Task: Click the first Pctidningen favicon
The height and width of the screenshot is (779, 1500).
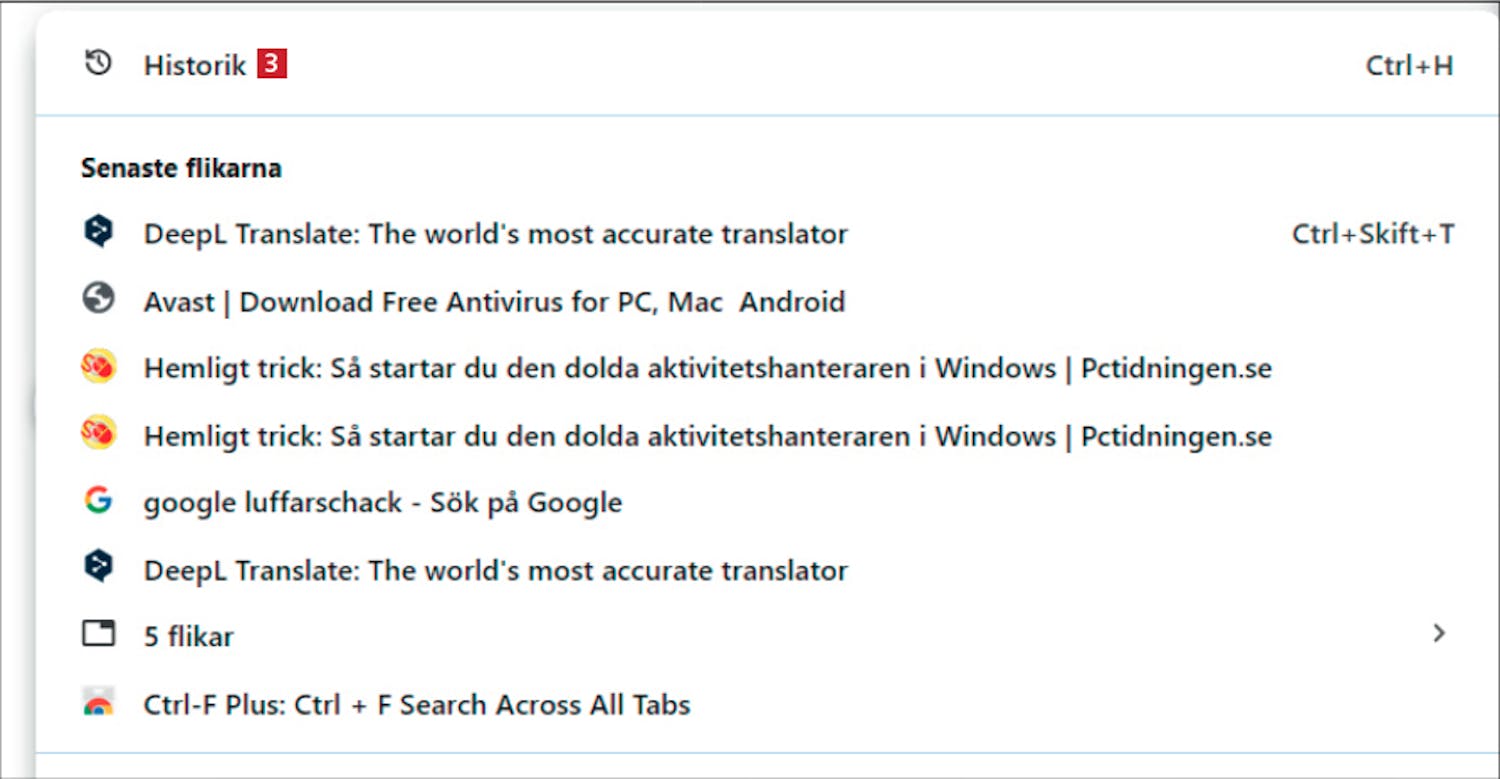Action: (x=98, y=367)
